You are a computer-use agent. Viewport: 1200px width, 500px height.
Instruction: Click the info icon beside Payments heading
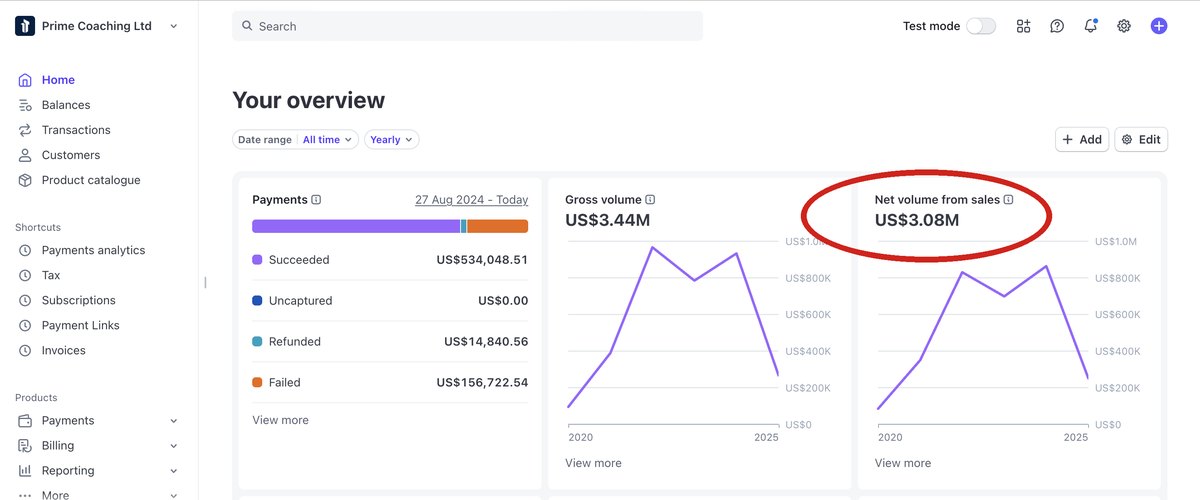(x=316, y=200)
